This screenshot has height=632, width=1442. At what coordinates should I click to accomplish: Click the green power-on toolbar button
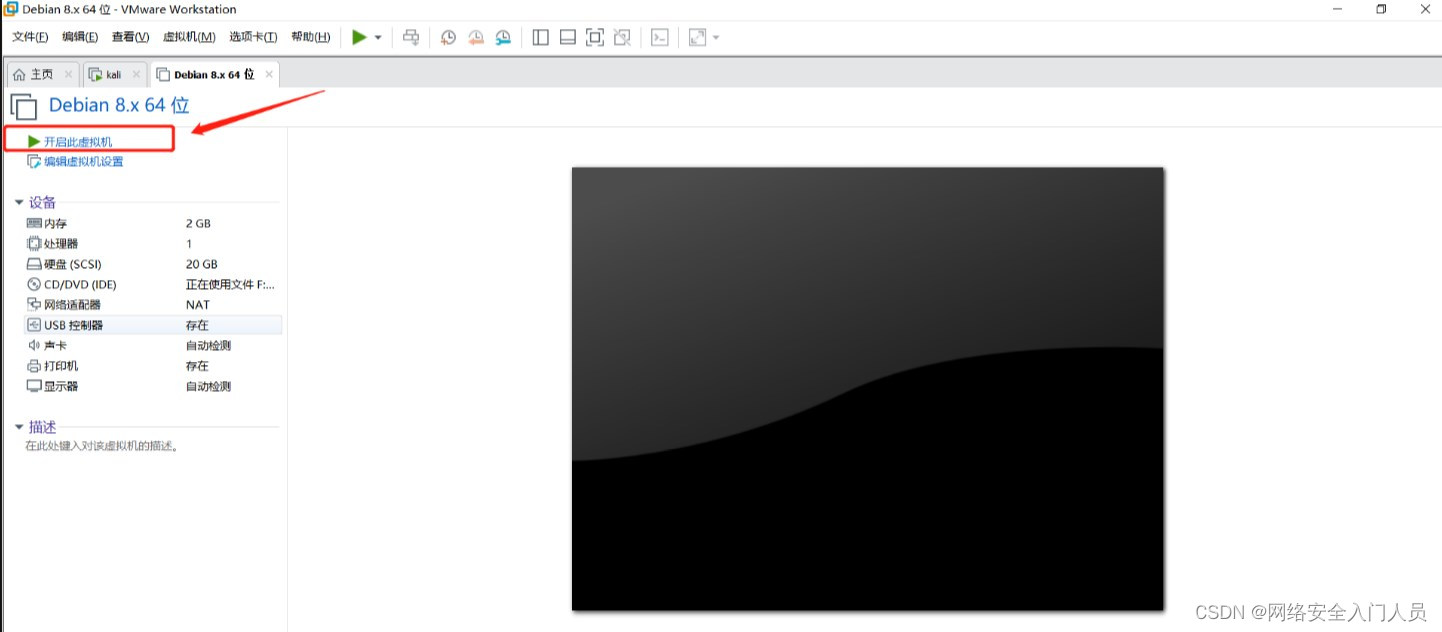click(x=359, y=37)
